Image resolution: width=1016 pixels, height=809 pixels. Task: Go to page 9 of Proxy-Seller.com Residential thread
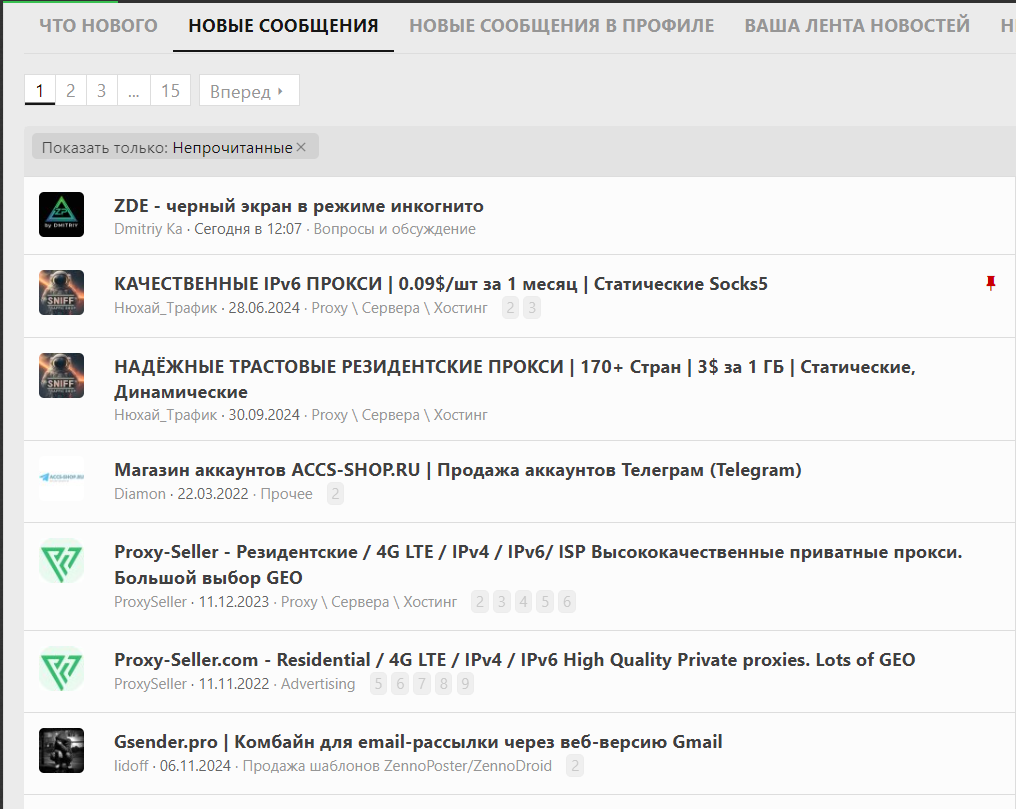coord(465,683)
